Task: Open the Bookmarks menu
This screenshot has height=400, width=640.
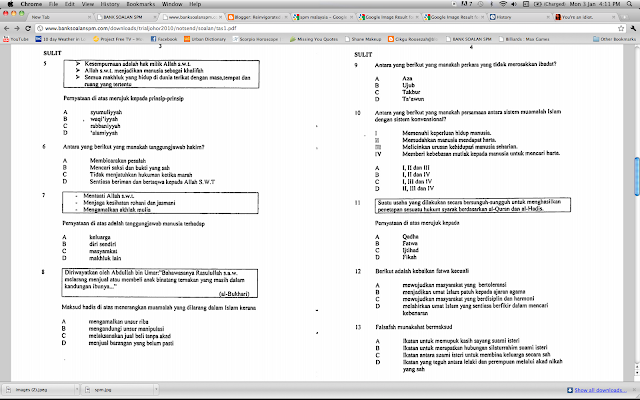Action: [141, 4]
